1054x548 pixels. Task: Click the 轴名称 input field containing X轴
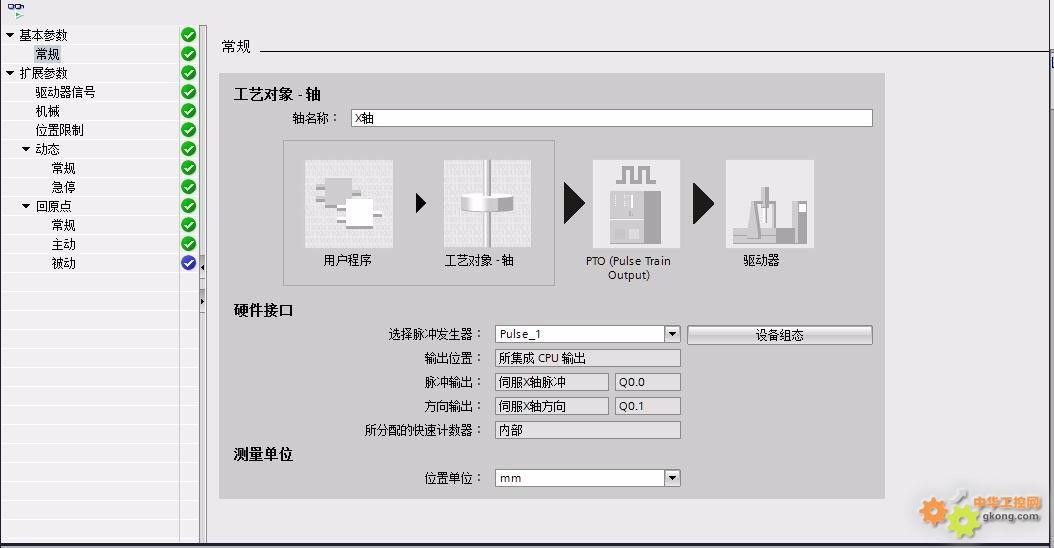(x=612, y=118)
